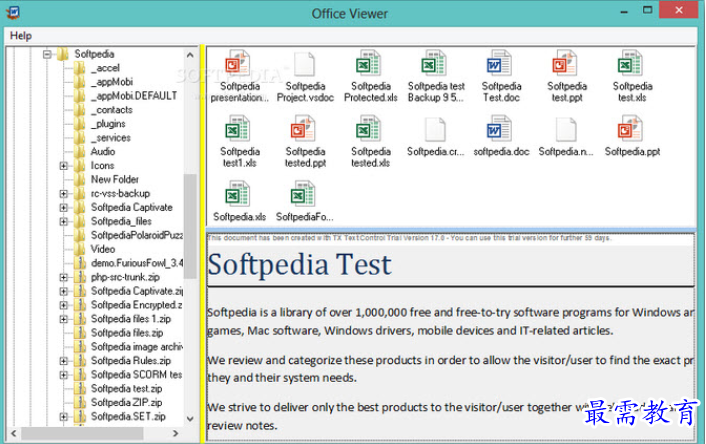Select the _contacts folder
This screenshot has height=444, width=706.
pyautogui.click(x=112, y=110)
